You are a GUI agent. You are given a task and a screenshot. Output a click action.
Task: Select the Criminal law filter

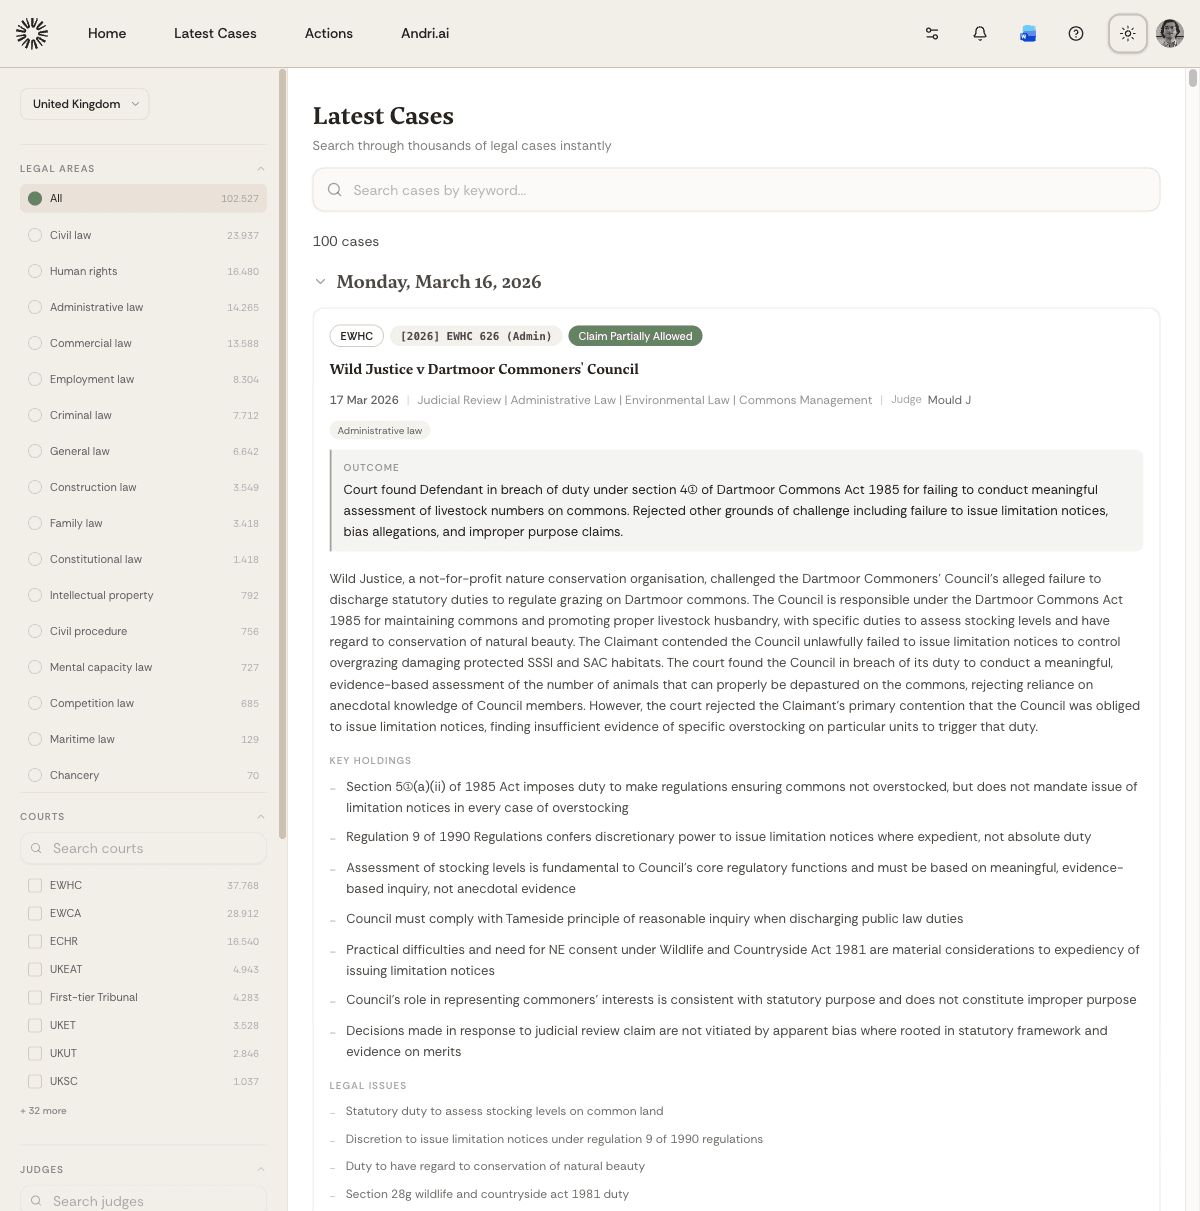[x=143, y=415]
